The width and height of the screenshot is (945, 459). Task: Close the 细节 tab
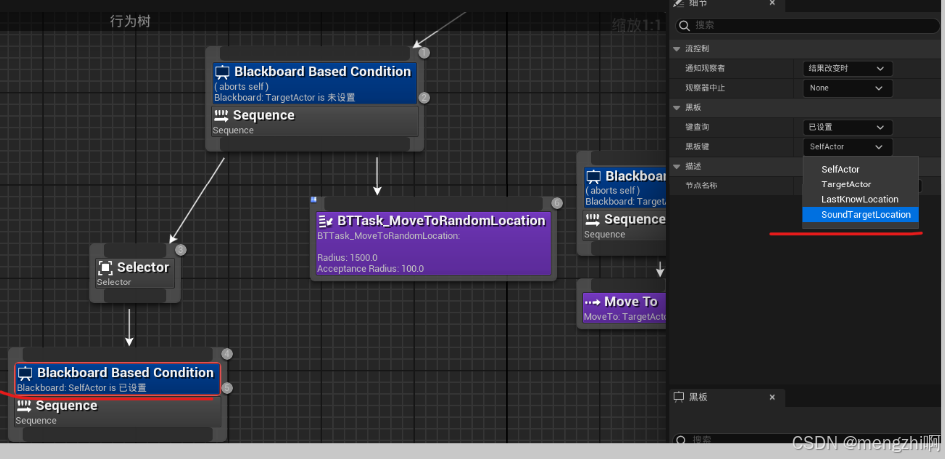pos(773,3)
